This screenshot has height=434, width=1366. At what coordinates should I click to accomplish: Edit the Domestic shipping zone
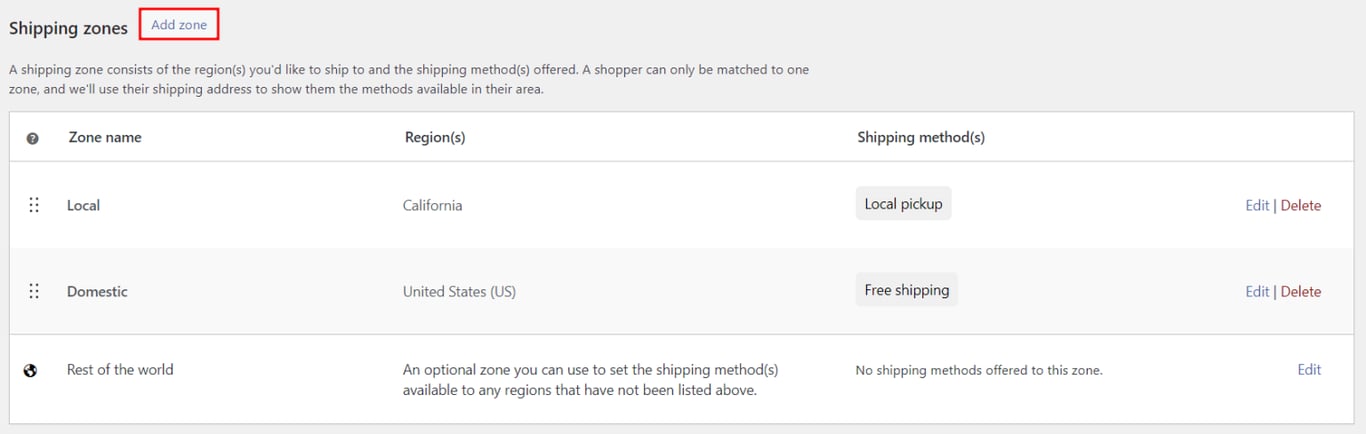pyautogui.click(x=1257, y=291)
